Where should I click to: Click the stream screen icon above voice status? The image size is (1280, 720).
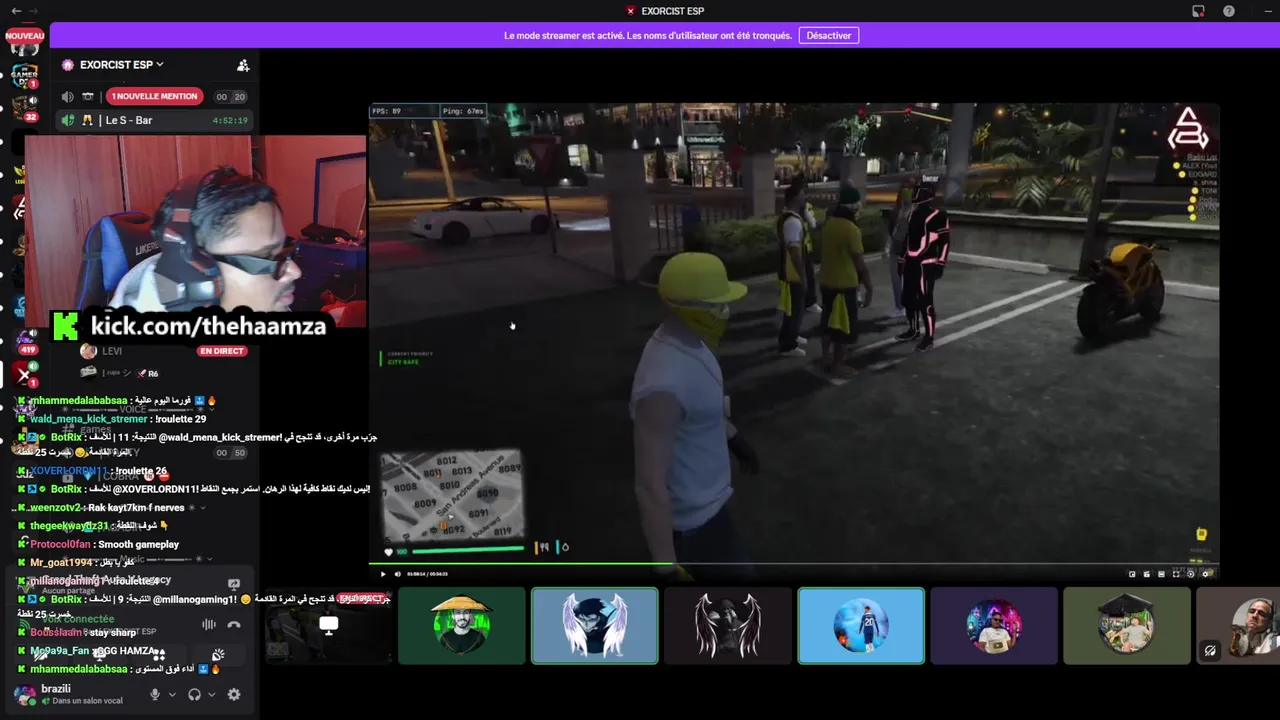click(234, 584)
